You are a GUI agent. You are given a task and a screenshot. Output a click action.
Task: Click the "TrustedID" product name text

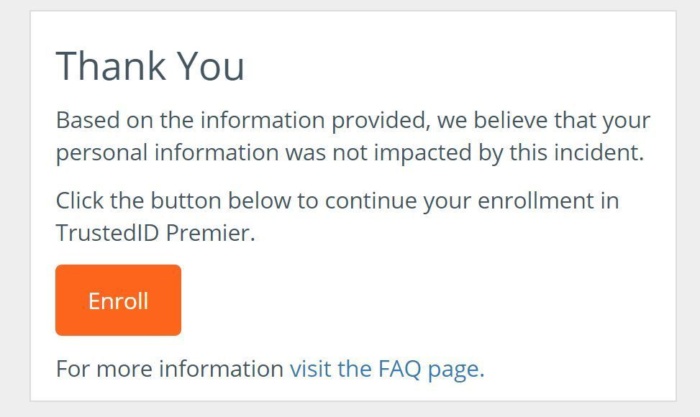107,233
